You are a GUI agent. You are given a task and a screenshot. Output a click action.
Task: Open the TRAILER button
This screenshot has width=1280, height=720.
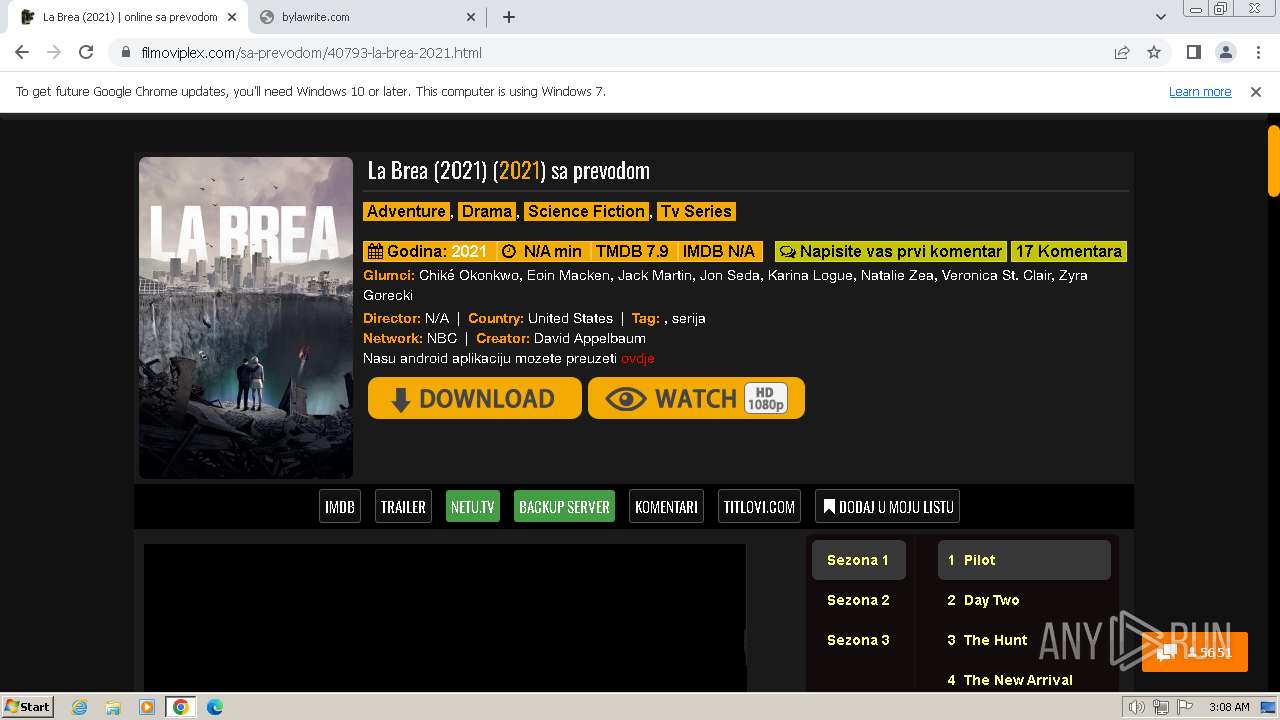click(x=403, y=507)
